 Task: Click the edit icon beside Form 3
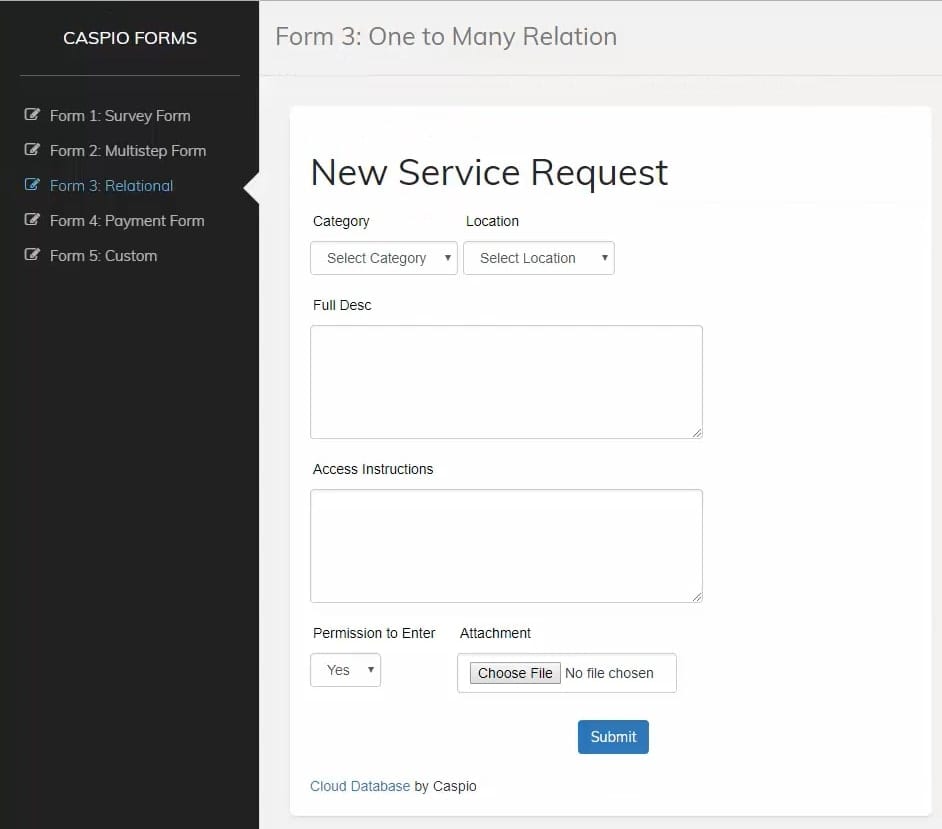pos(32,185)
